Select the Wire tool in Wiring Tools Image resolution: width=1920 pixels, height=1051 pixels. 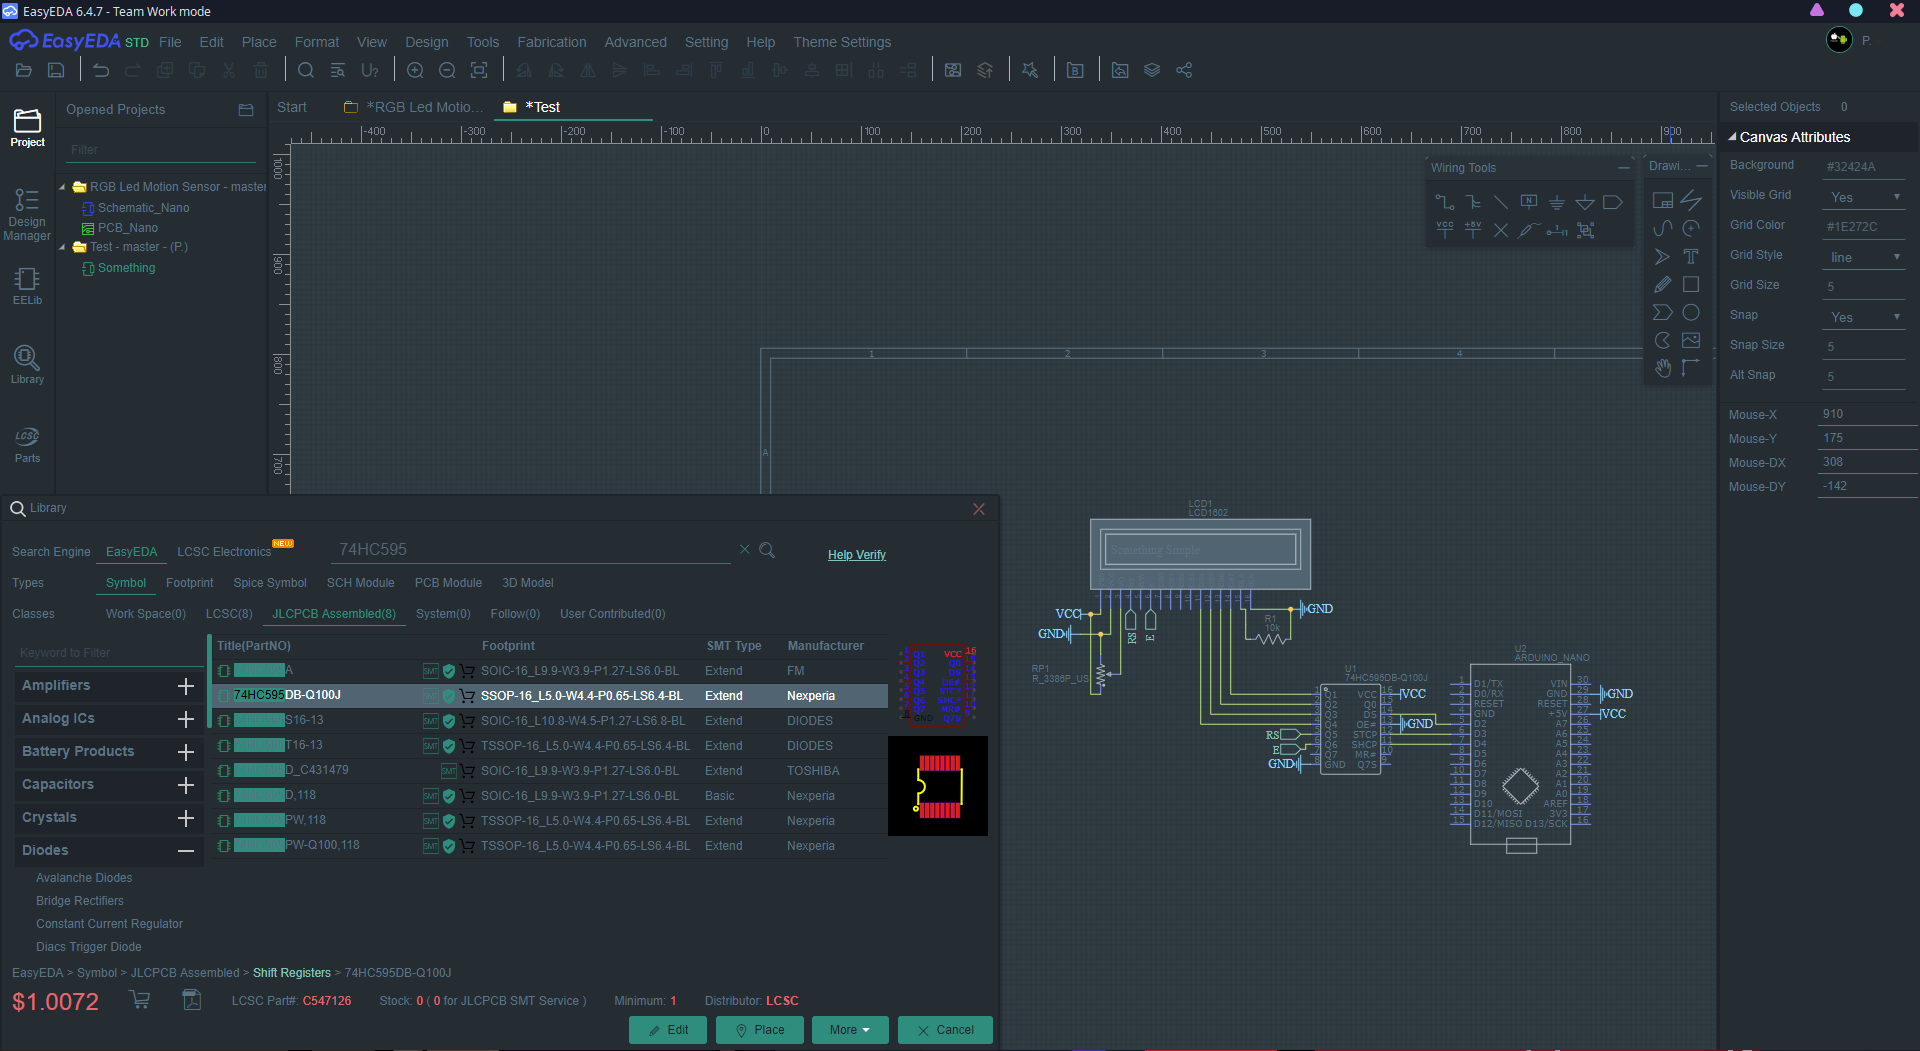(1445, 202)
